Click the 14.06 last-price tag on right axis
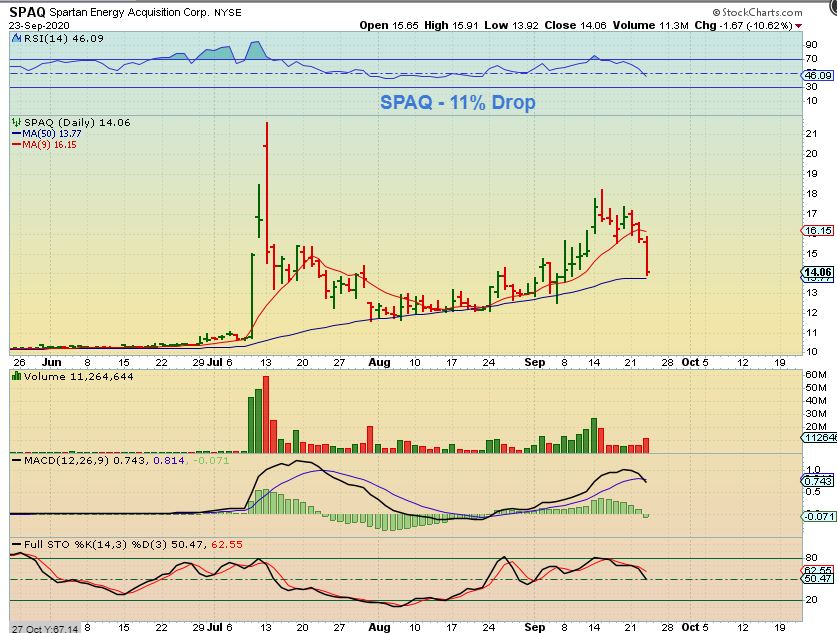The height and width of the screenshot is (633, 837). point(817,272)
